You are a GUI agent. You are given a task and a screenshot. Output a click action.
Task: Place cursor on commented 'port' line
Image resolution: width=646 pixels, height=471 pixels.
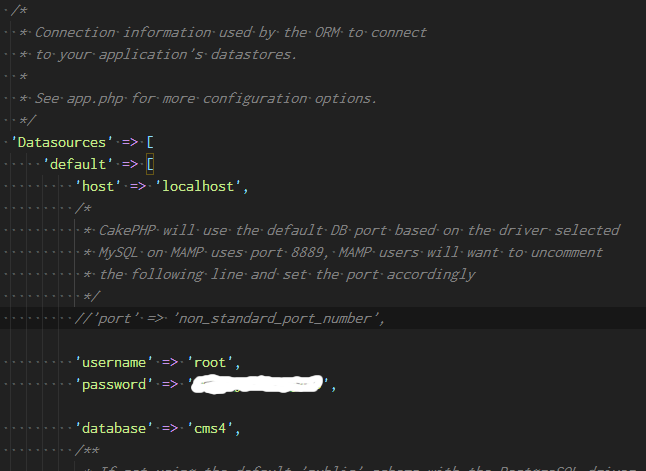[230, 318]
